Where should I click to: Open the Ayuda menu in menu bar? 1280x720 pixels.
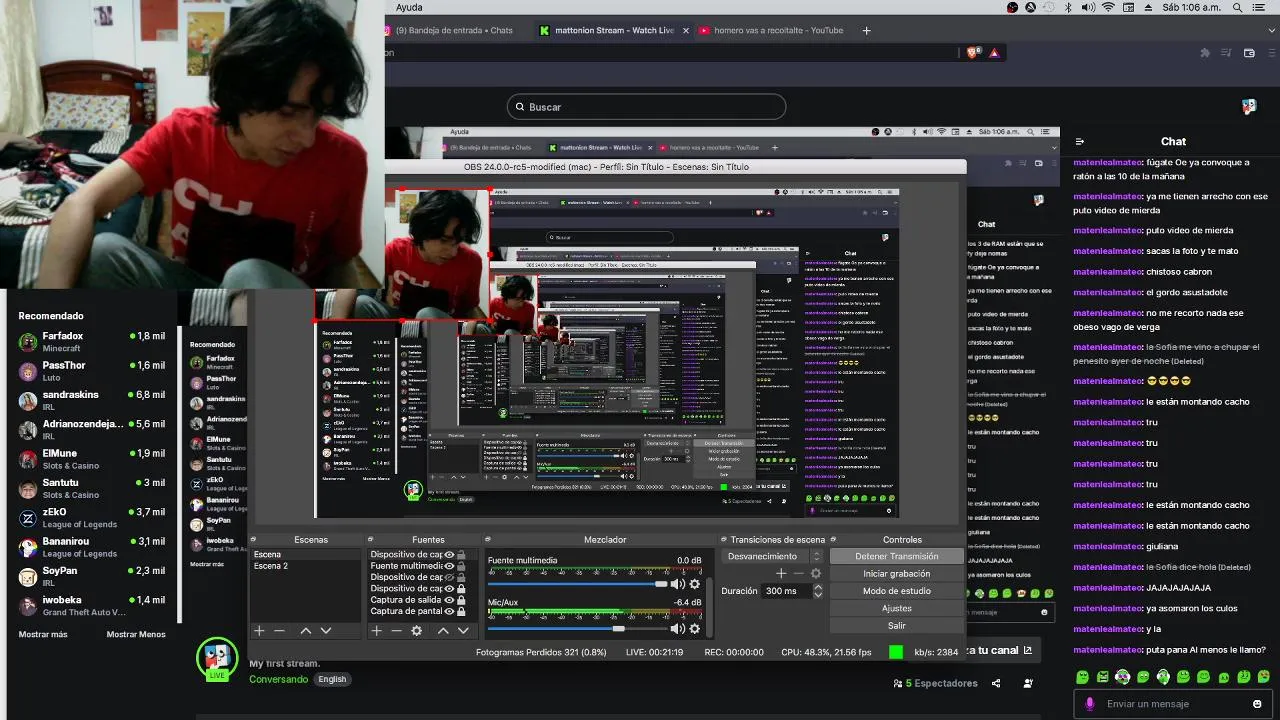pyautogui.click(x=409, y=7)
